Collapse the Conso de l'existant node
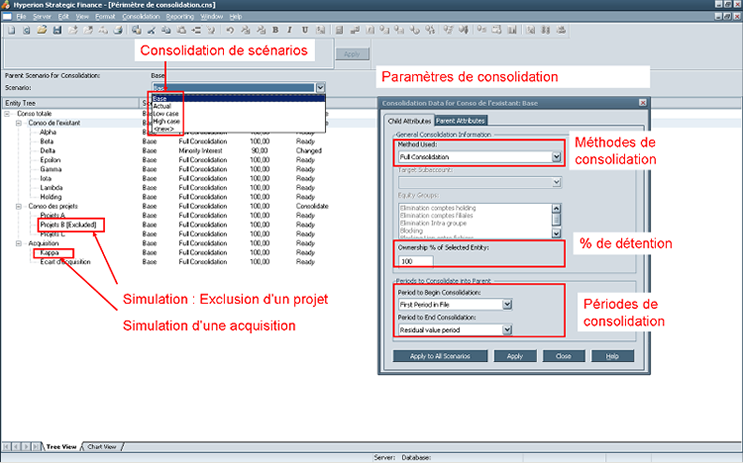The width and height of the screenshot is (743, 463). point(18,123)
